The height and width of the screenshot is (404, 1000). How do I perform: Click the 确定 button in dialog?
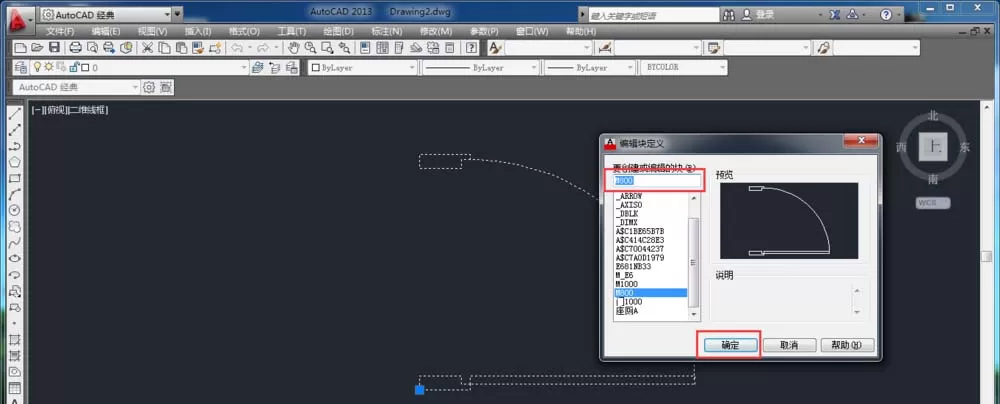730,345
